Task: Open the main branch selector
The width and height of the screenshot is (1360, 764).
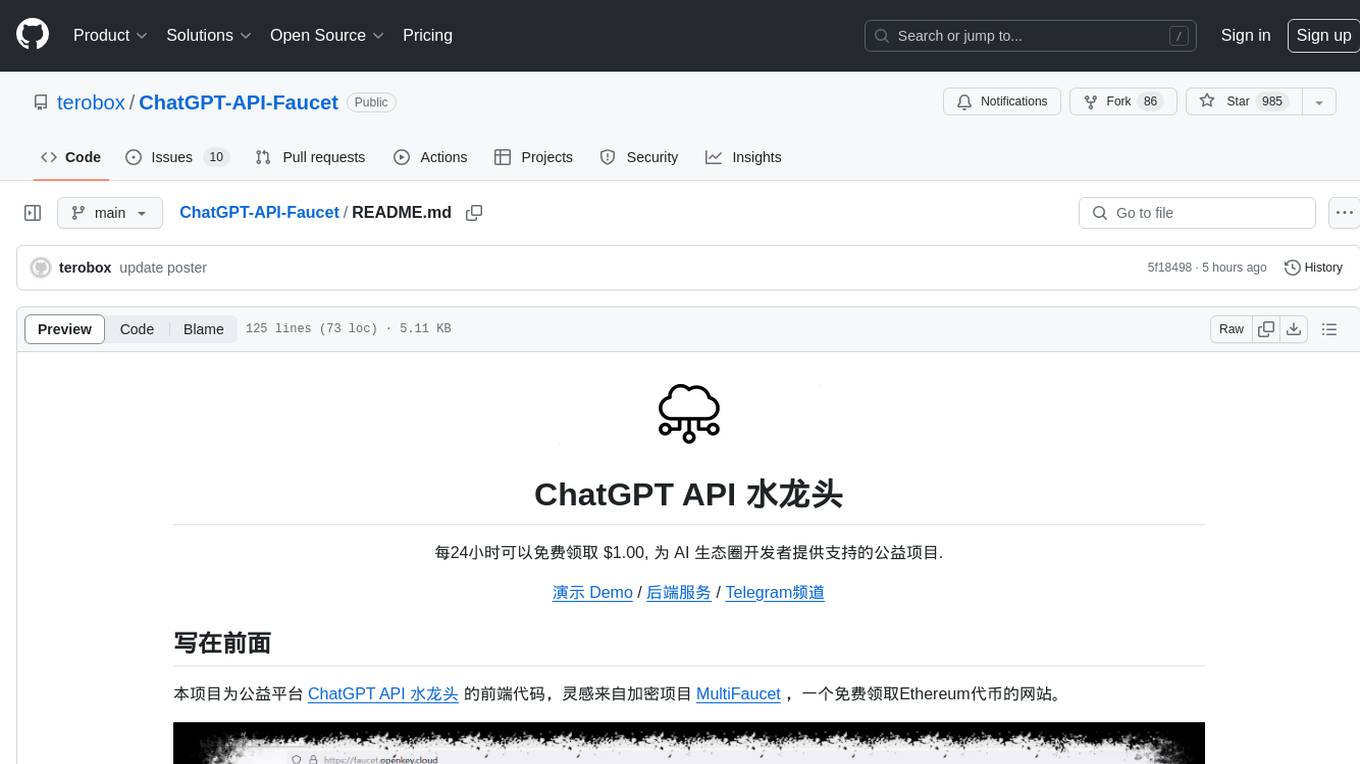Action: (110, 213)
